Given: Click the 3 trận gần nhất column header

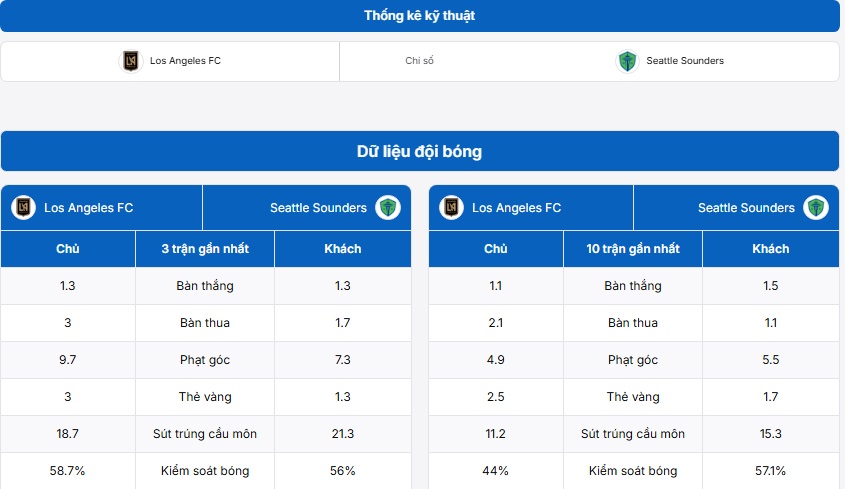Looking at the screenshot, I should pyautogui.click(x=205, y=249).
